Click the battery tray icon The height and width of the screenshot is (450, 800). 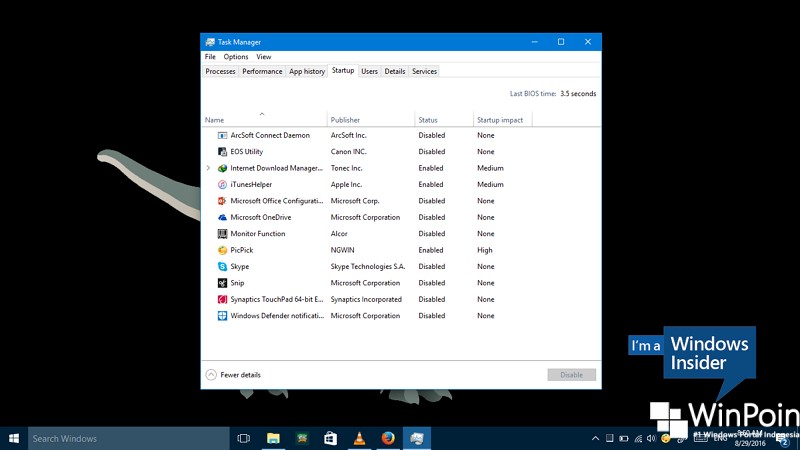[623, 438]
